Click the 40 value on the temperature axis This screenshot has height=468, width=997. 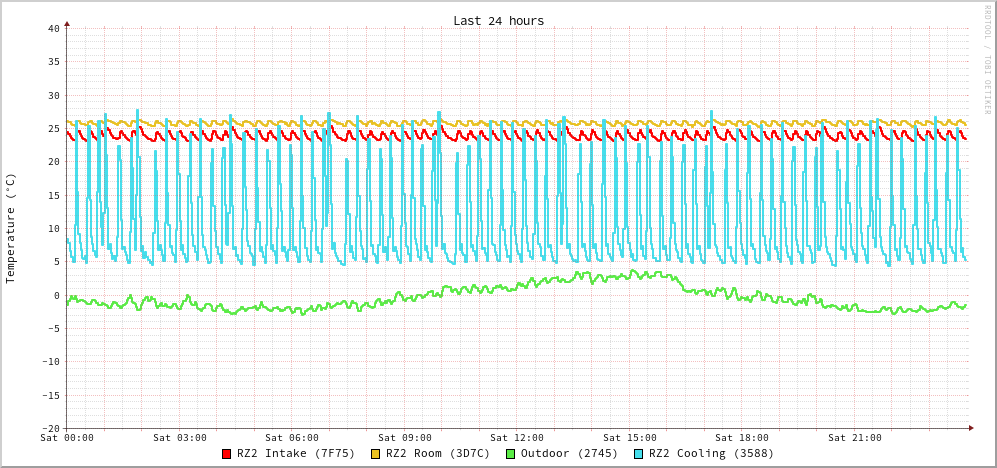(x=53, y=29)
